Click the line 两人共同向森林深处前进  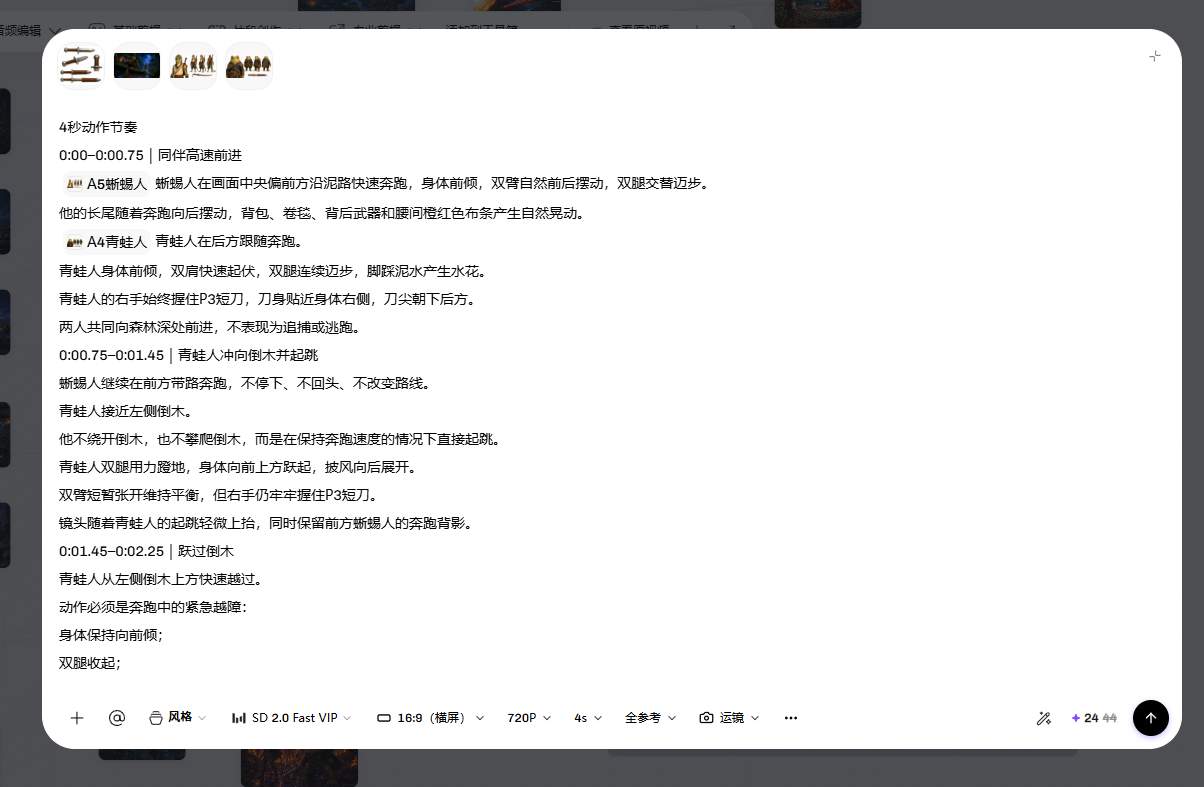(x=209, y=327)
